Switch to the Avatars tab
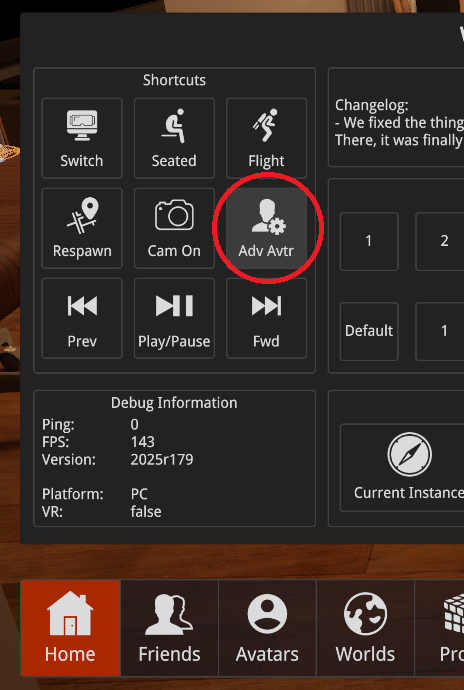Viewport: 464px width, 690px height. pyautogui.click(x=267, y=628)
